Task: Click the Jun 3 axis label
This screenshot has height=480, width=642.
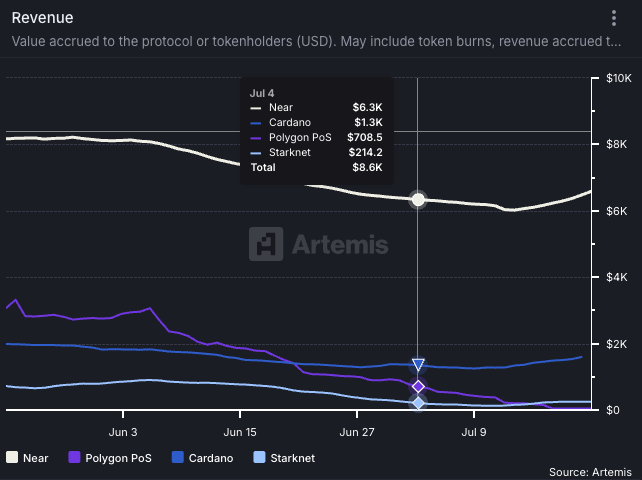Action: (123, 432)
